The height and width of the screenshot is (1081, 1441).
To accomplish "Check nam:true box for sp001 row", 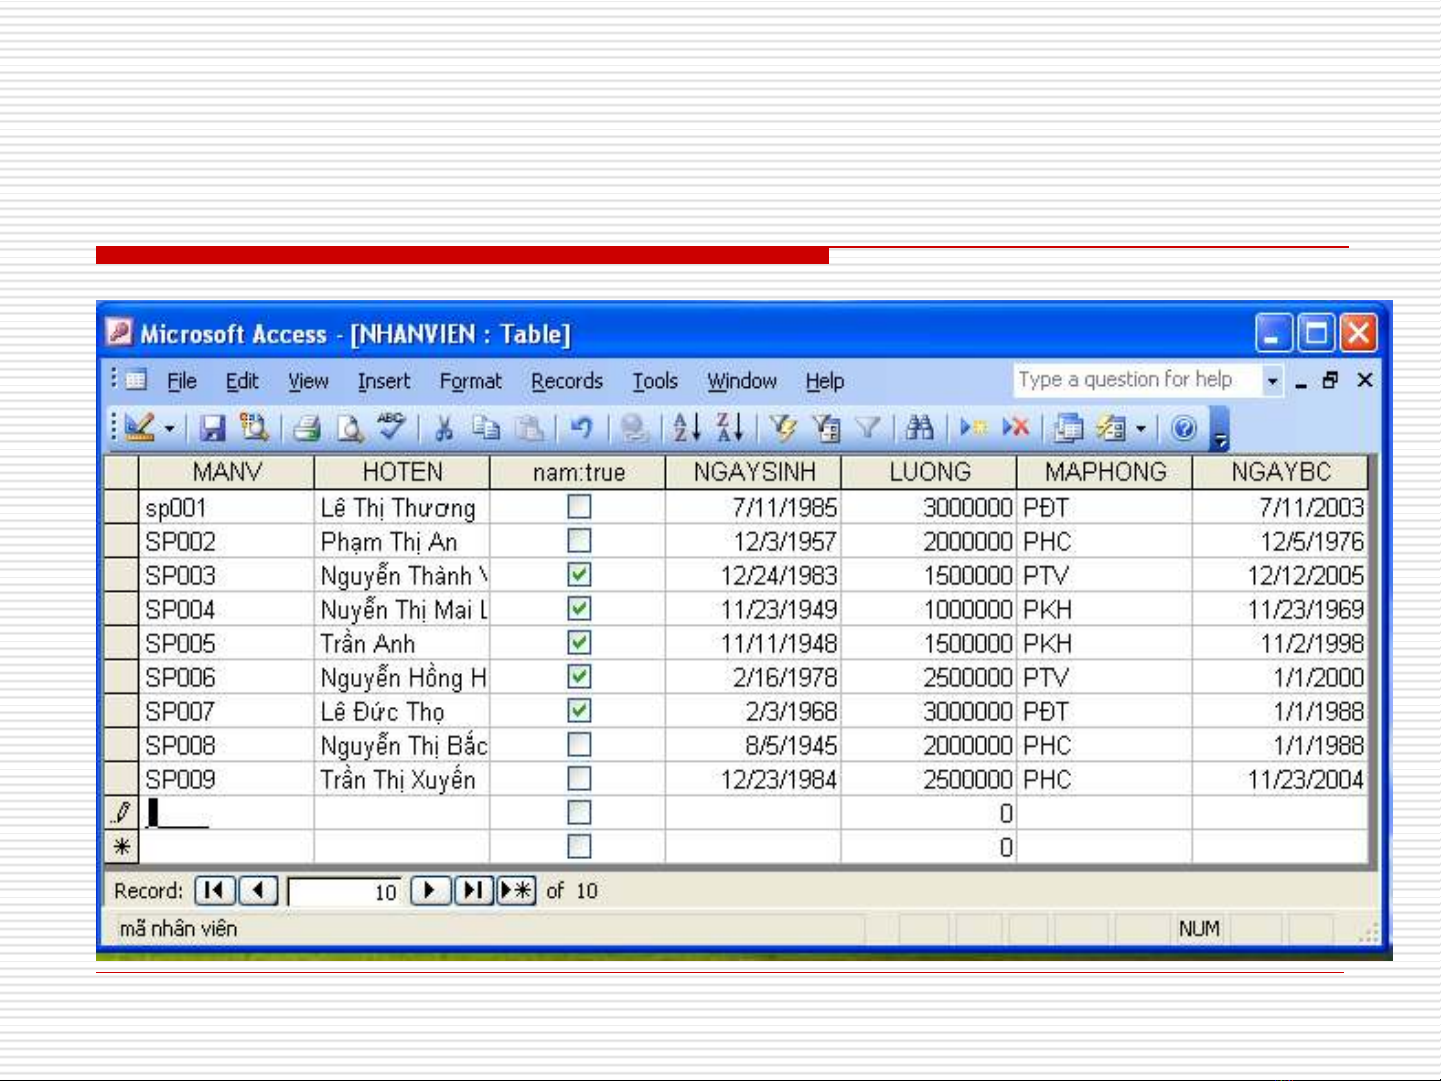I will tap(579, 507).
